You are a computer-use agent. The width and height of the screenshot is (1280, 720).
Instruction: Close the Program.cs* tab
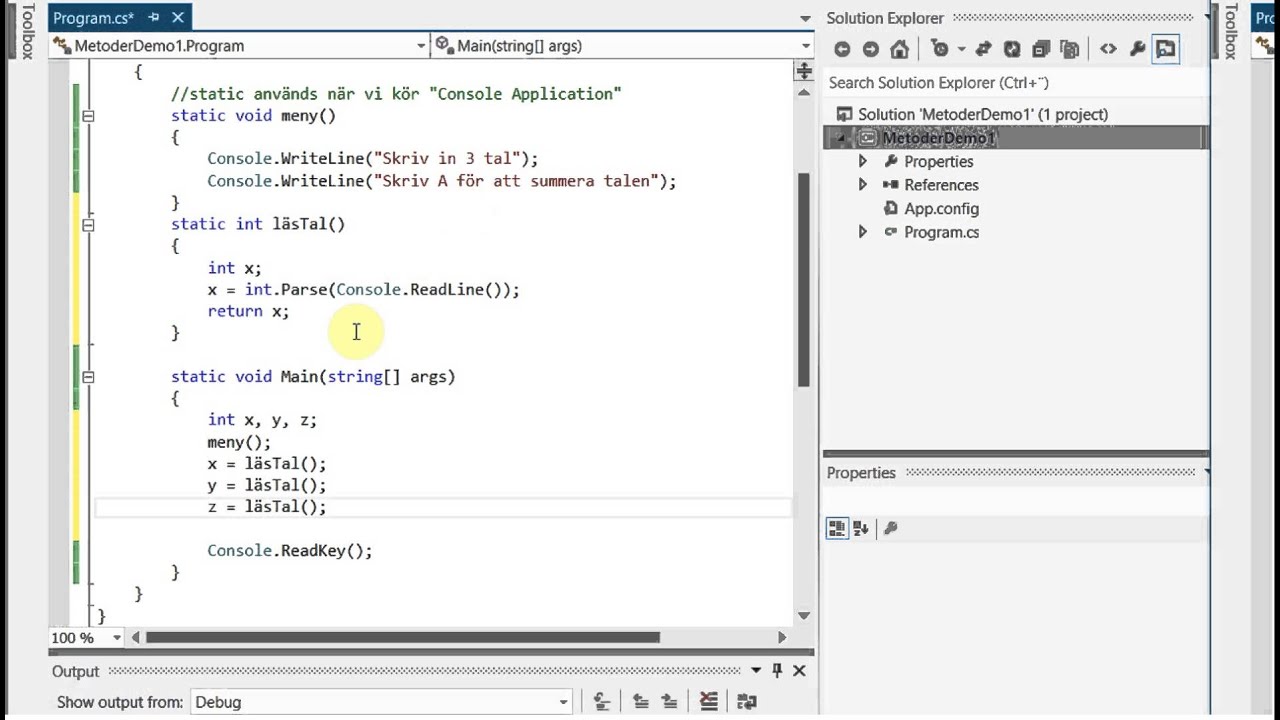[178, 18]
